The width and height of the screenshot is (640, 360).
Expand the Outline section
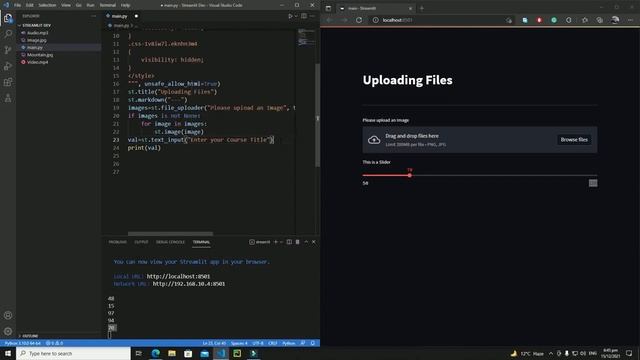pos(30,336)
